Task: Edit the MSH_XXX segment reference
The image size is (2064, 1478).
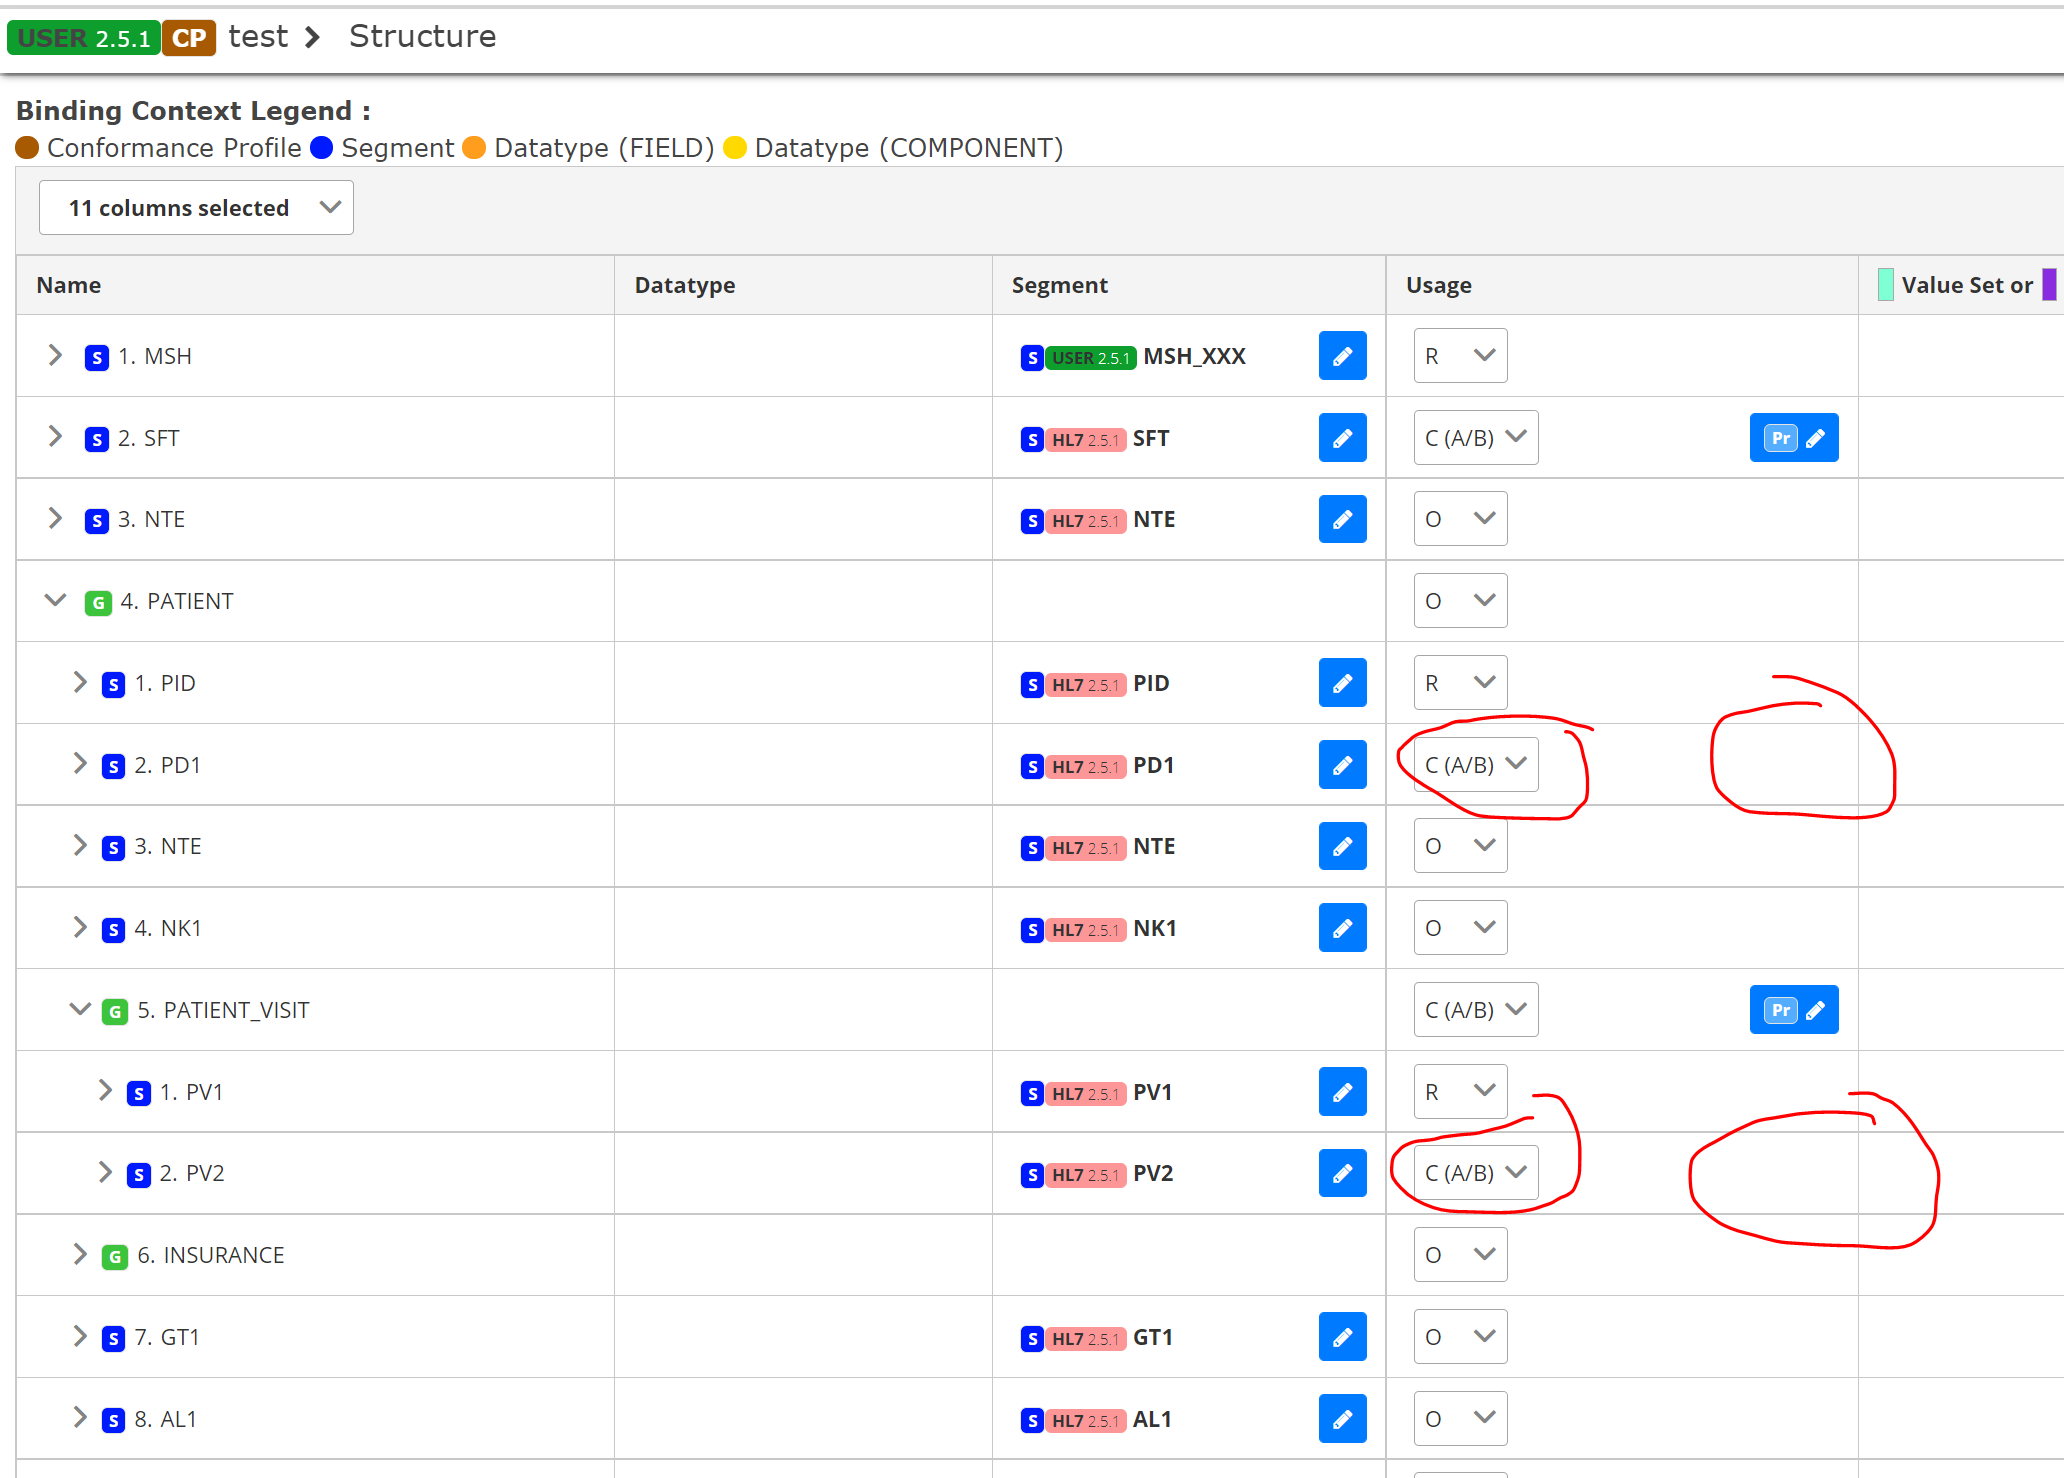Action: tap(1342, 356)
